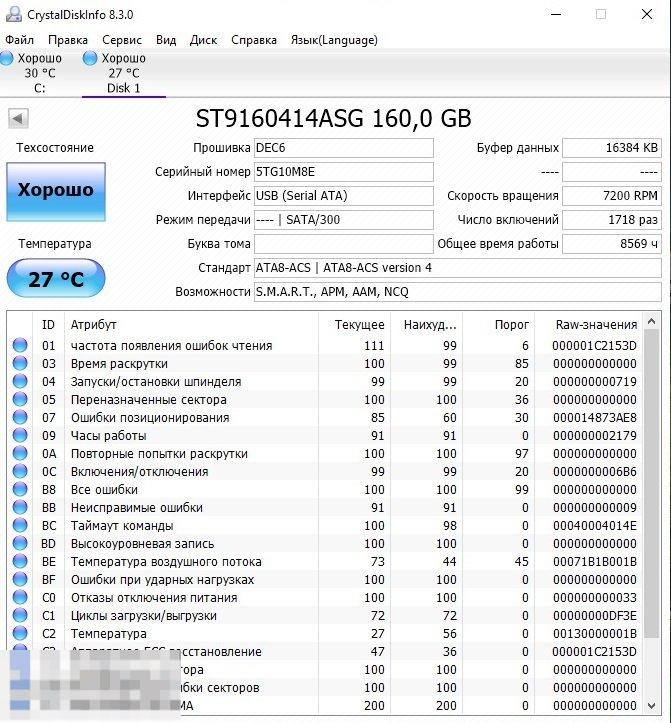Open the Язык(Language) menu

[x=334, y=40]
